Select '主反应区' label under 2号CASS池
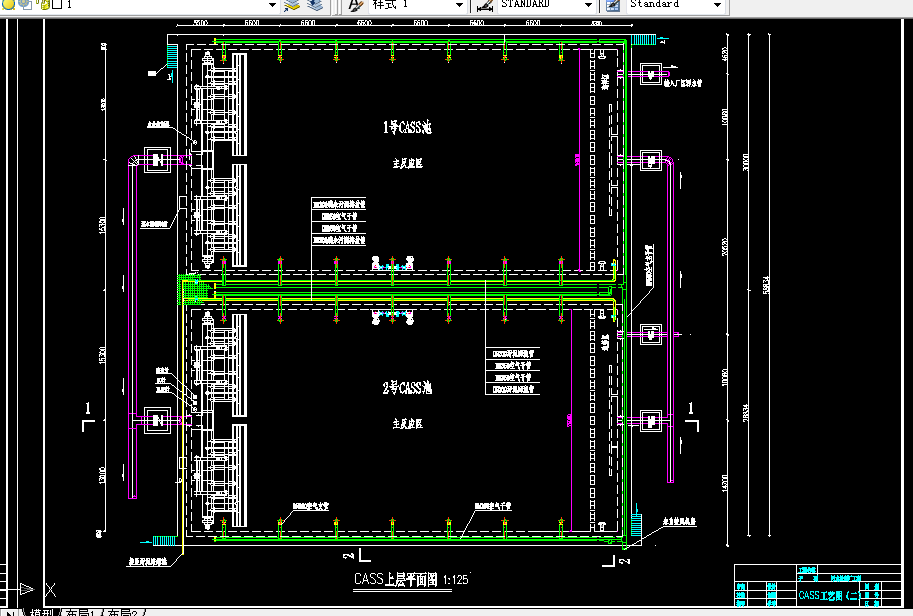 click(x=407, y=424)
